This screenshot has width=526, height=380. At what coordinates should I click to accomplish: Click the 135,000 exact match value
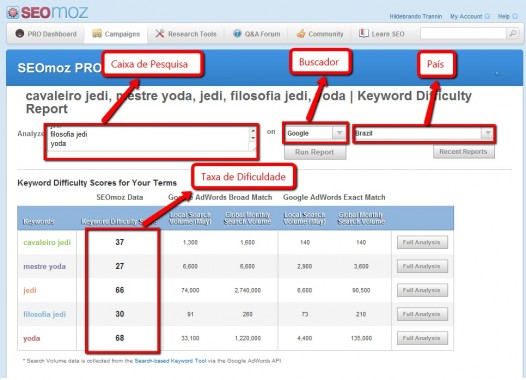[361, 338]
